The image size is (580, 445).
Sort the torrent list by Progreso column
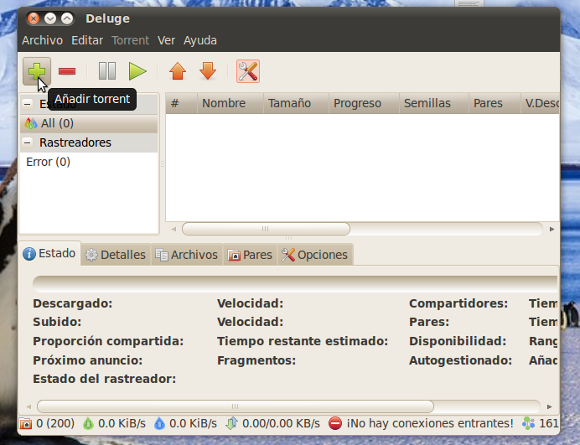[x=364, y=103]
